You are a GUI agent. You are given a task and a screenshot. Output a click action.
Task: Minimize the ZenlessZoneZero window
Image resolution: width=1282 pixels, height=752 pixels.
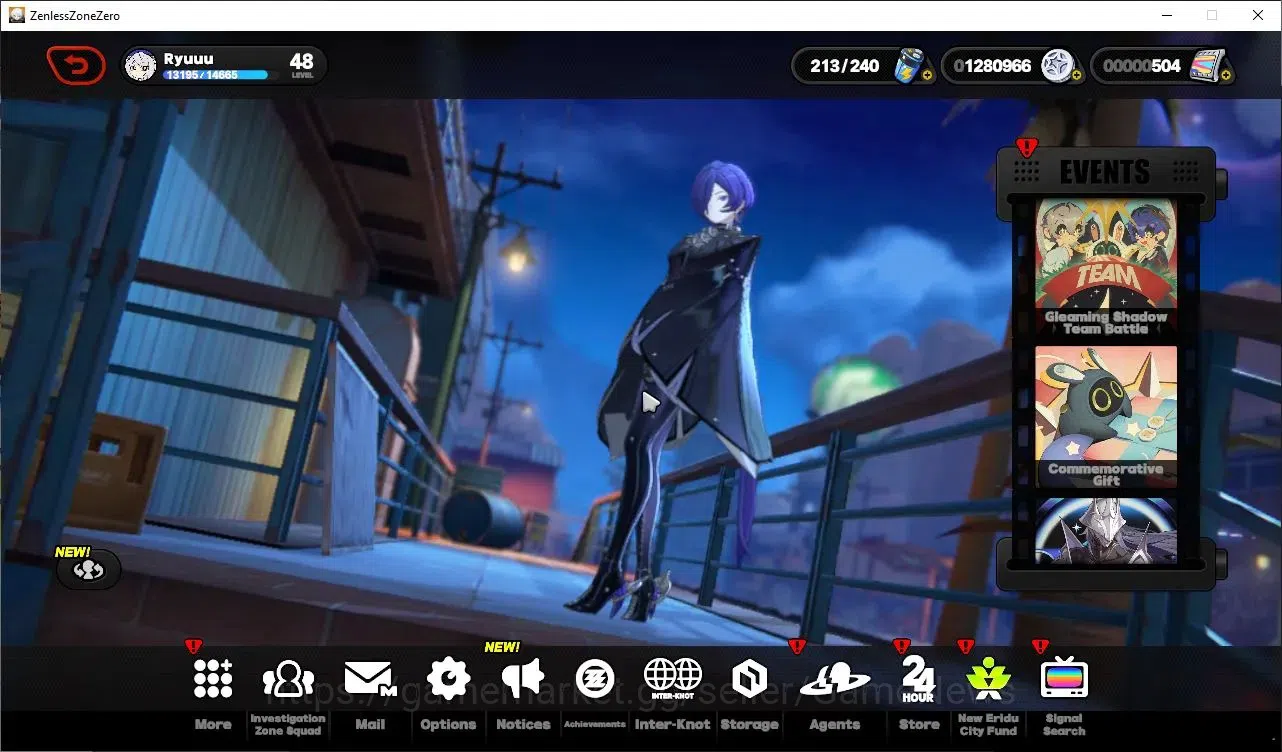pos(1166,15)
